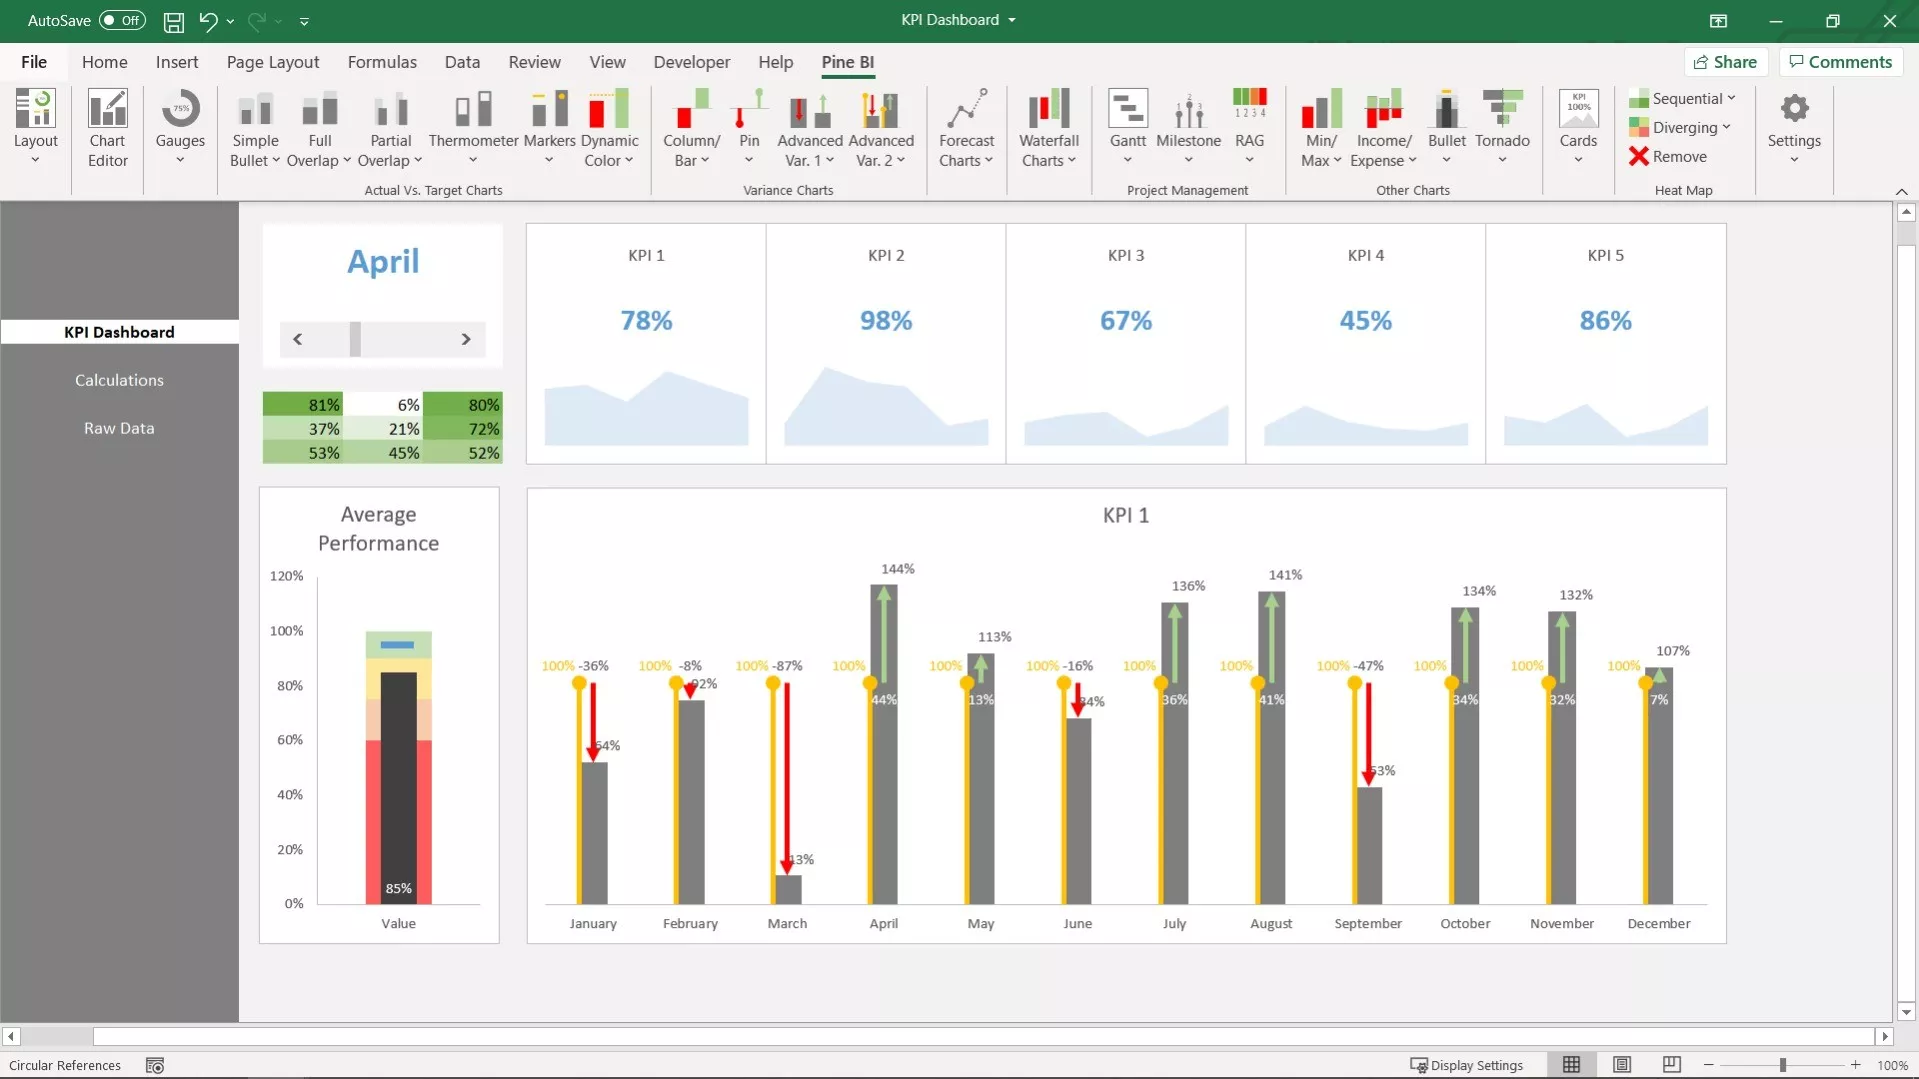Go to the Calculations sheet
This screenshot has width=1919, height=1079.
119,380
